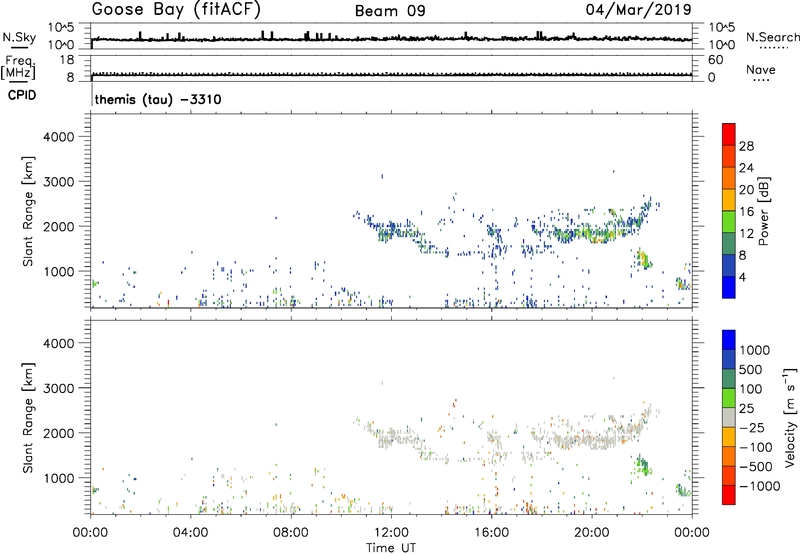Click the '1000' tick on Velocity colorbar
The width and height of the screenshot is (800, 554).
pyautogui.click(x=755, y=350)
